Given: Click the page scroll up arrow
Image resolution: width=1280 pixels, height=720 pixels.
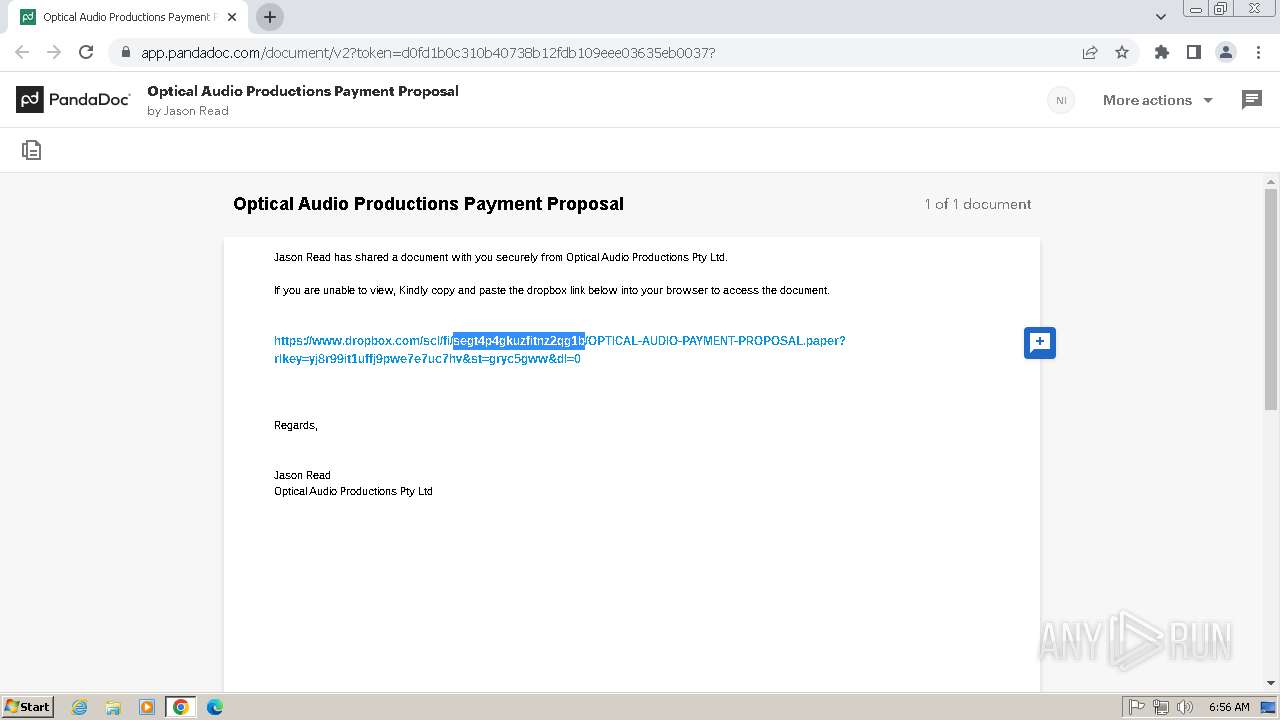Looking at the screenshot, I should [1271, 182].
